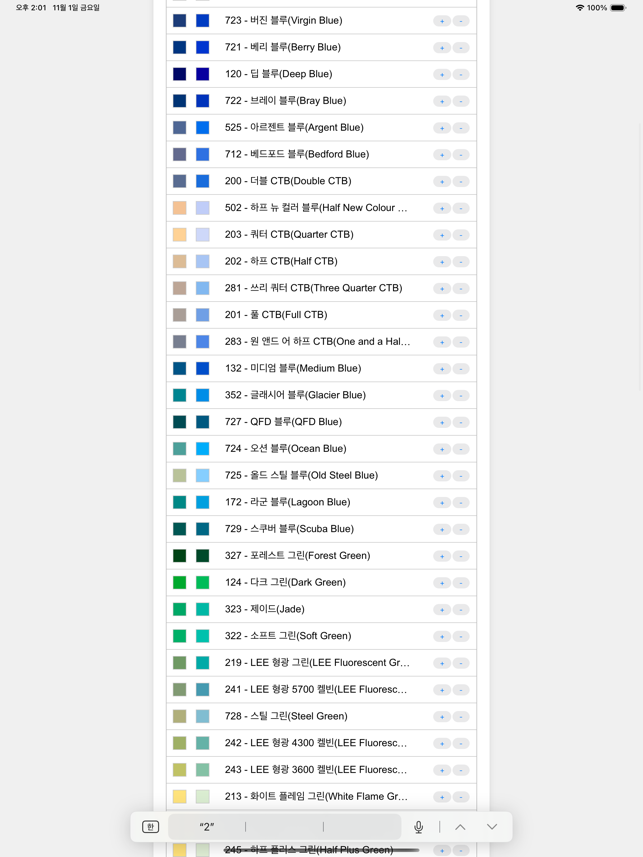The image size is (643, 857).
Task: Tap the microphone dictation icon
Action: [x=418, y=827]
